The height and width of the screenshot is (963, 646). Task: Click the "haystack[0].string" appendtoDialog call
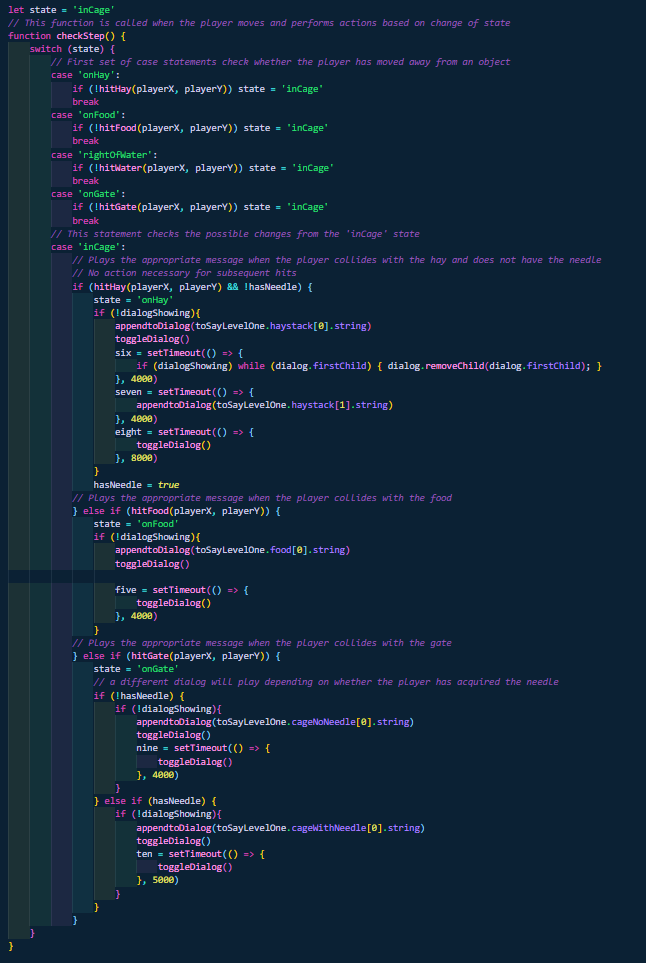(243, 326)
